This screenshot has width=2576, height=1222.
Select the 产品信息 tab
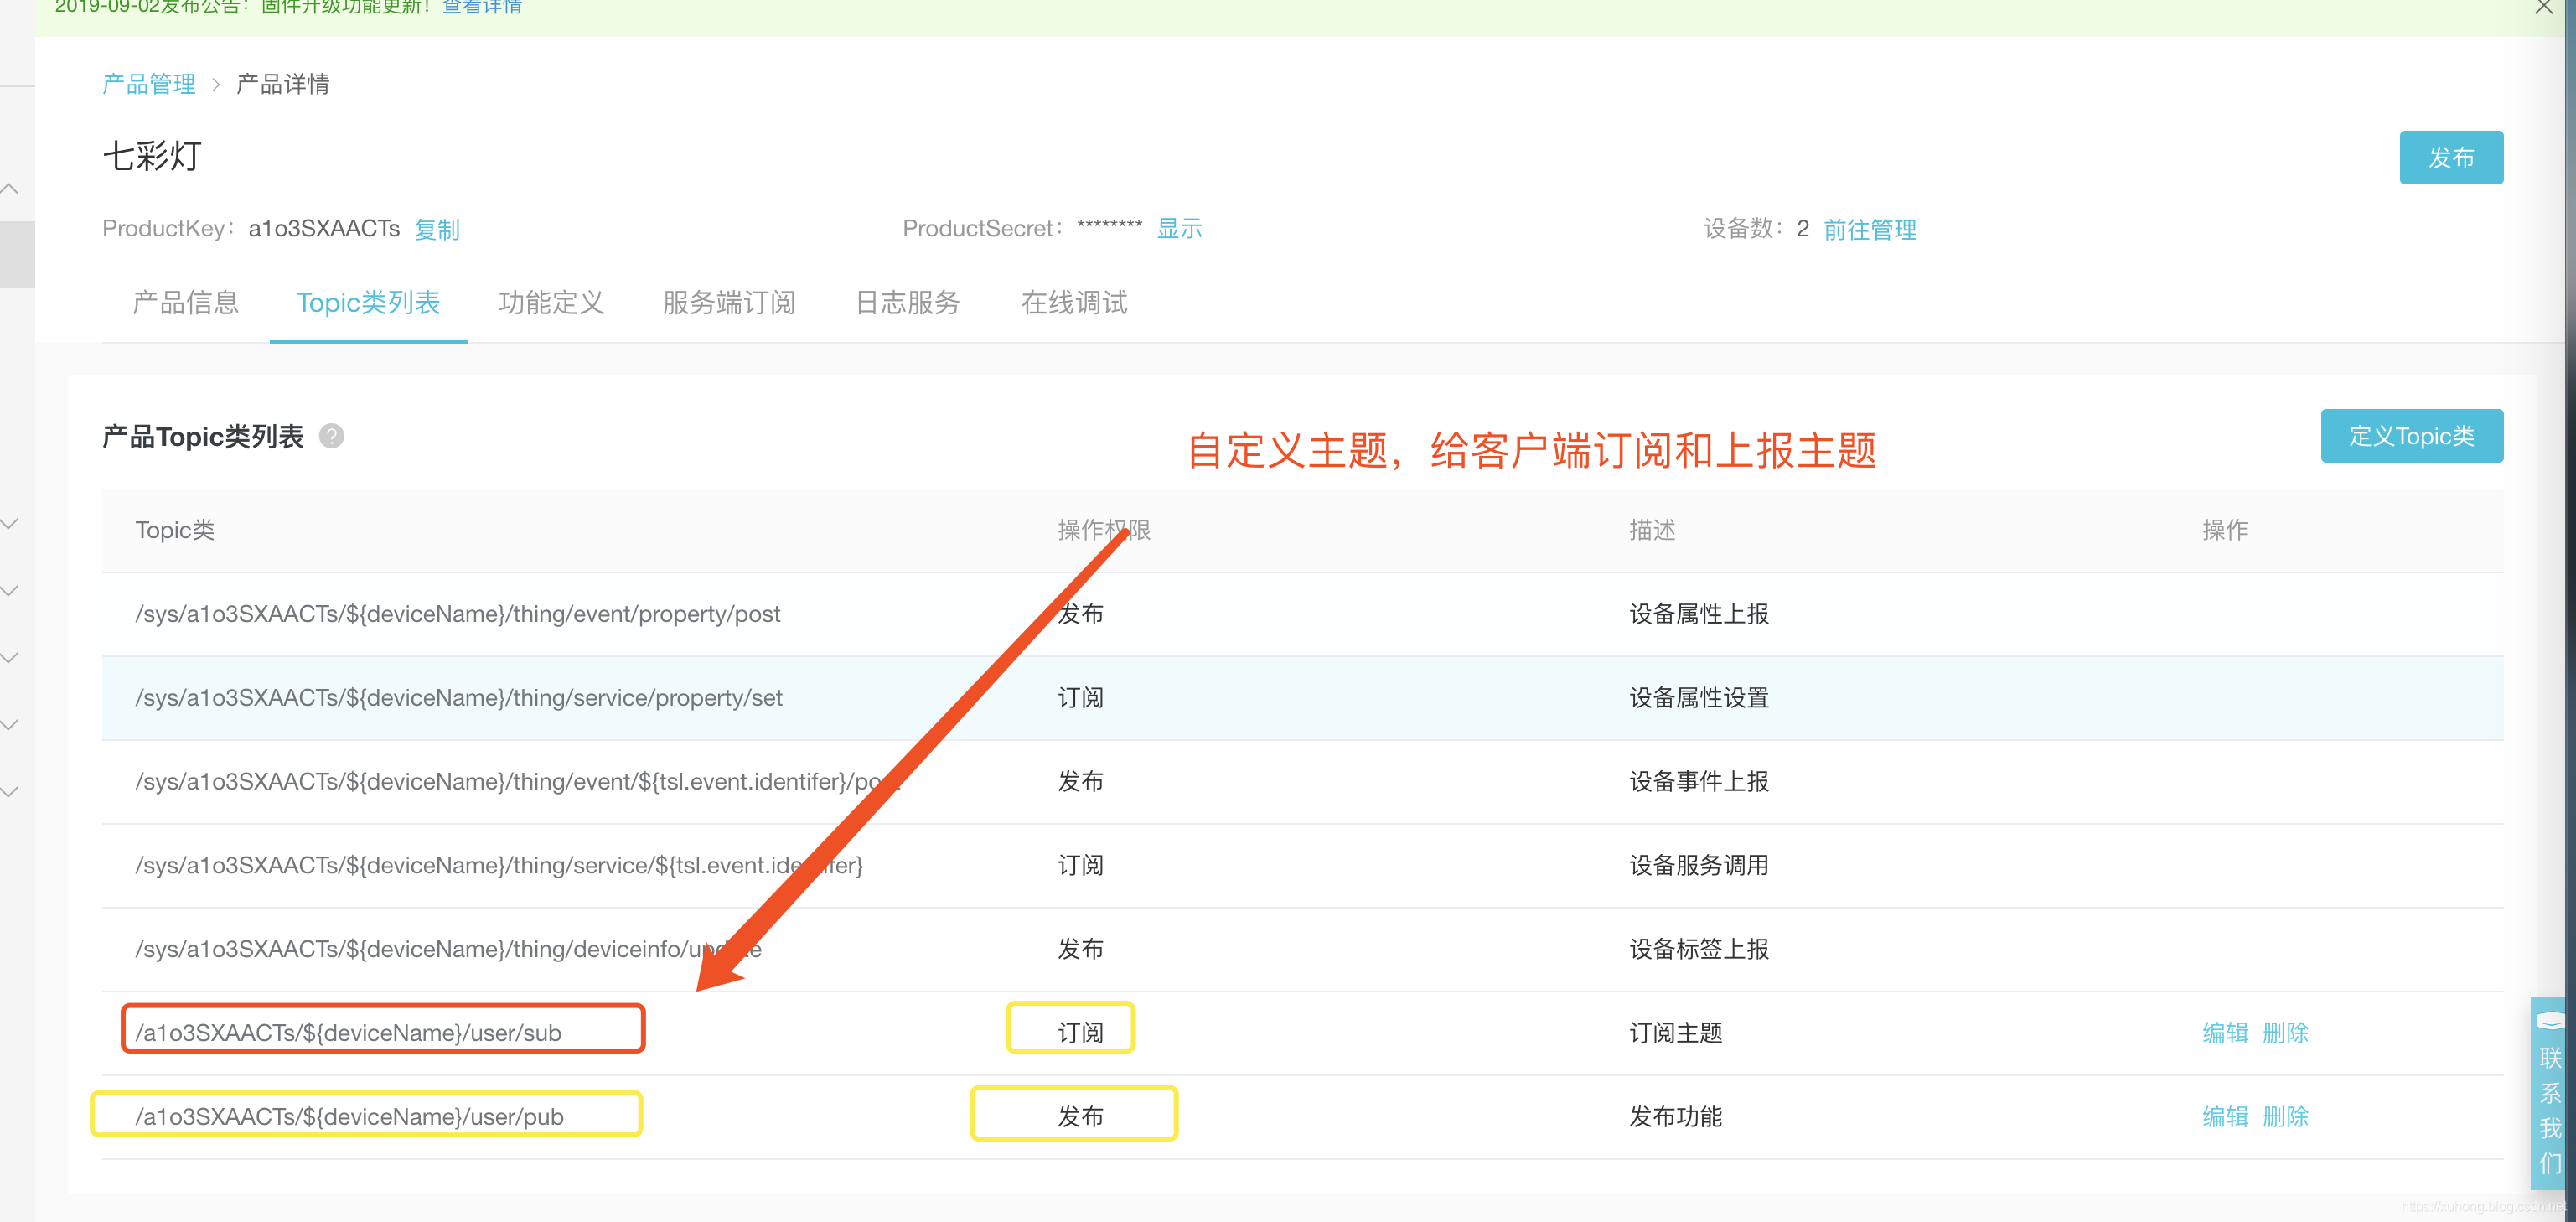tap(186, 303)
